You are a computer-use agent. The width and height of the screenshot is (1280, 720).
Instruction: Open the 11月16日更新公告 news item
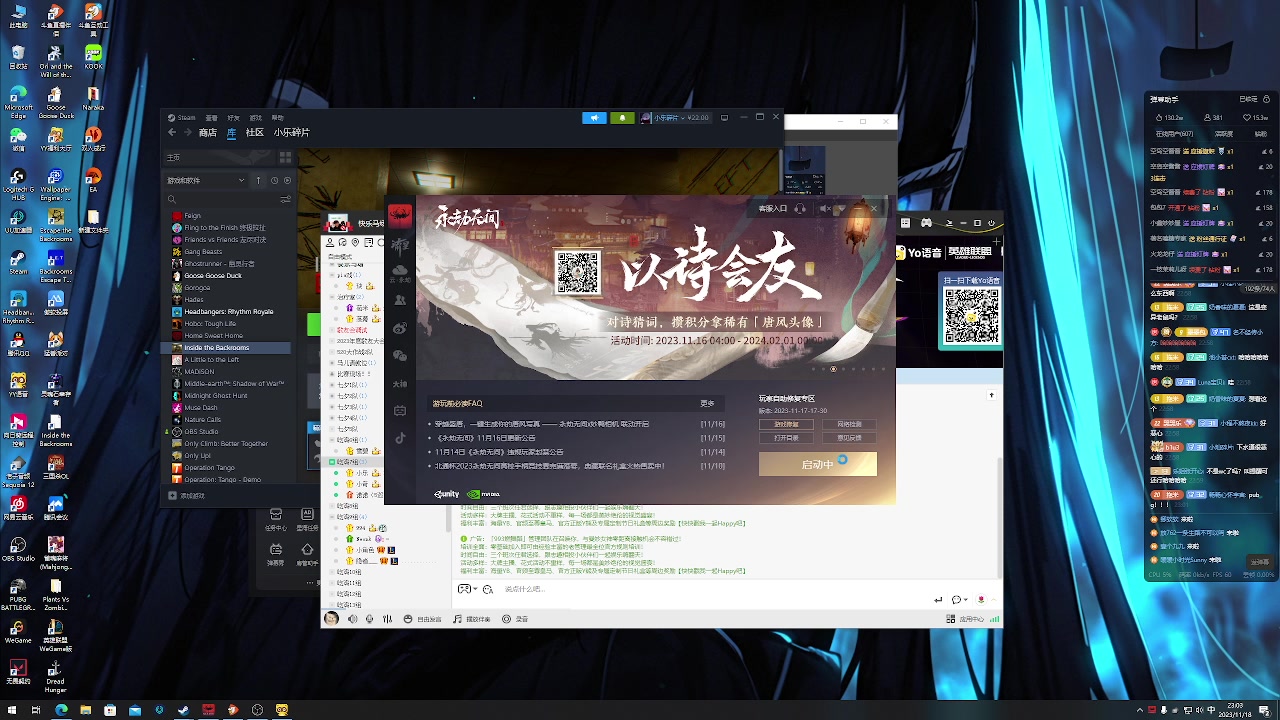(x=485, y=438)
